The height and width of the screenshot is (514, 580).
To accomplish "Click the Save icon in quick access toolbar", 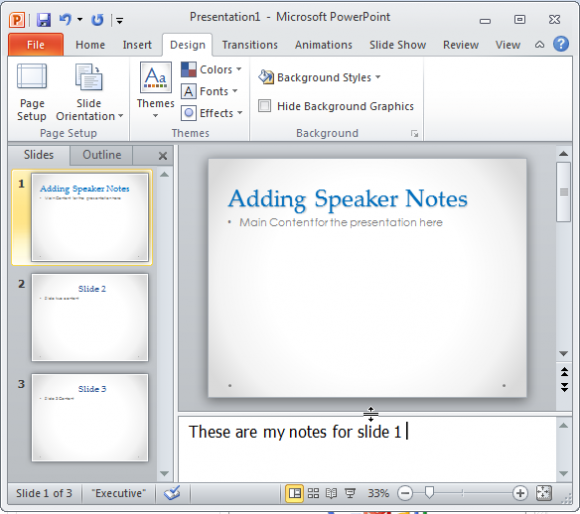I will click(44, 20).
